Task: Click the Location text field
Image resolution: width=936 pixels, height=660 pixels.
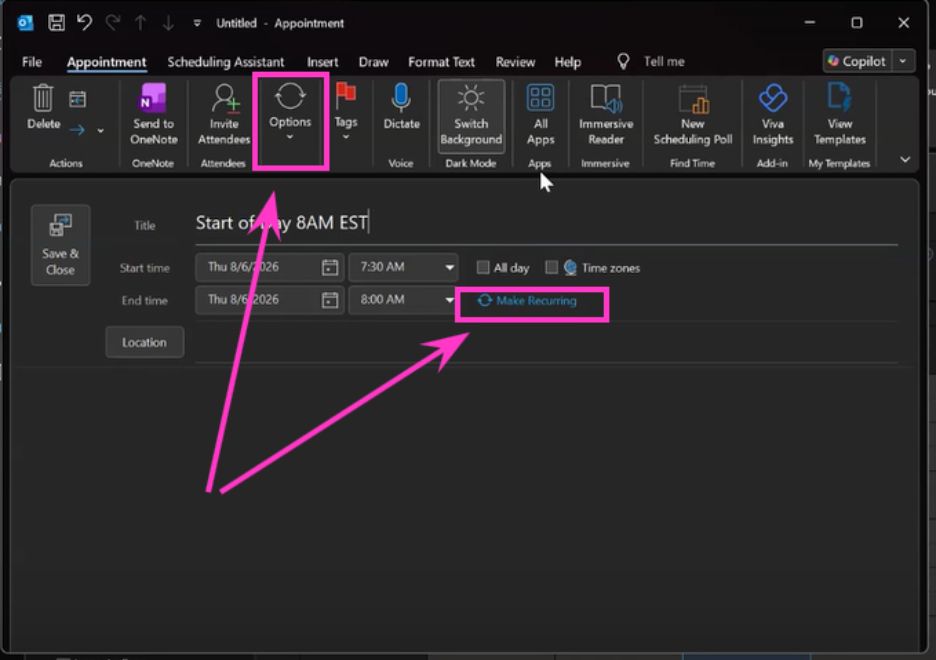Action: [x=546, y=343]
